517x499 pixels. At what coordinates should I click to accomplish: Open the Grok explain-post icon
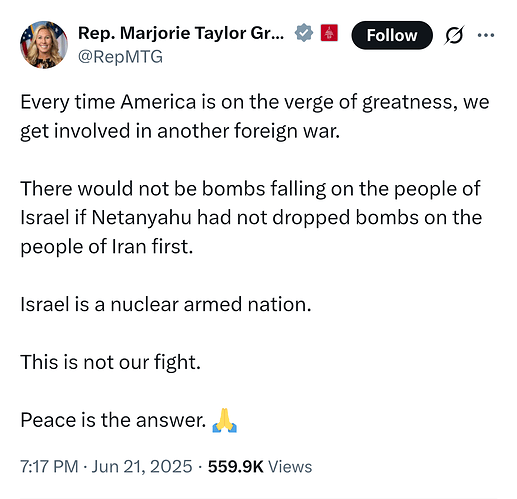pyautogui.click(x=454, y=35)
